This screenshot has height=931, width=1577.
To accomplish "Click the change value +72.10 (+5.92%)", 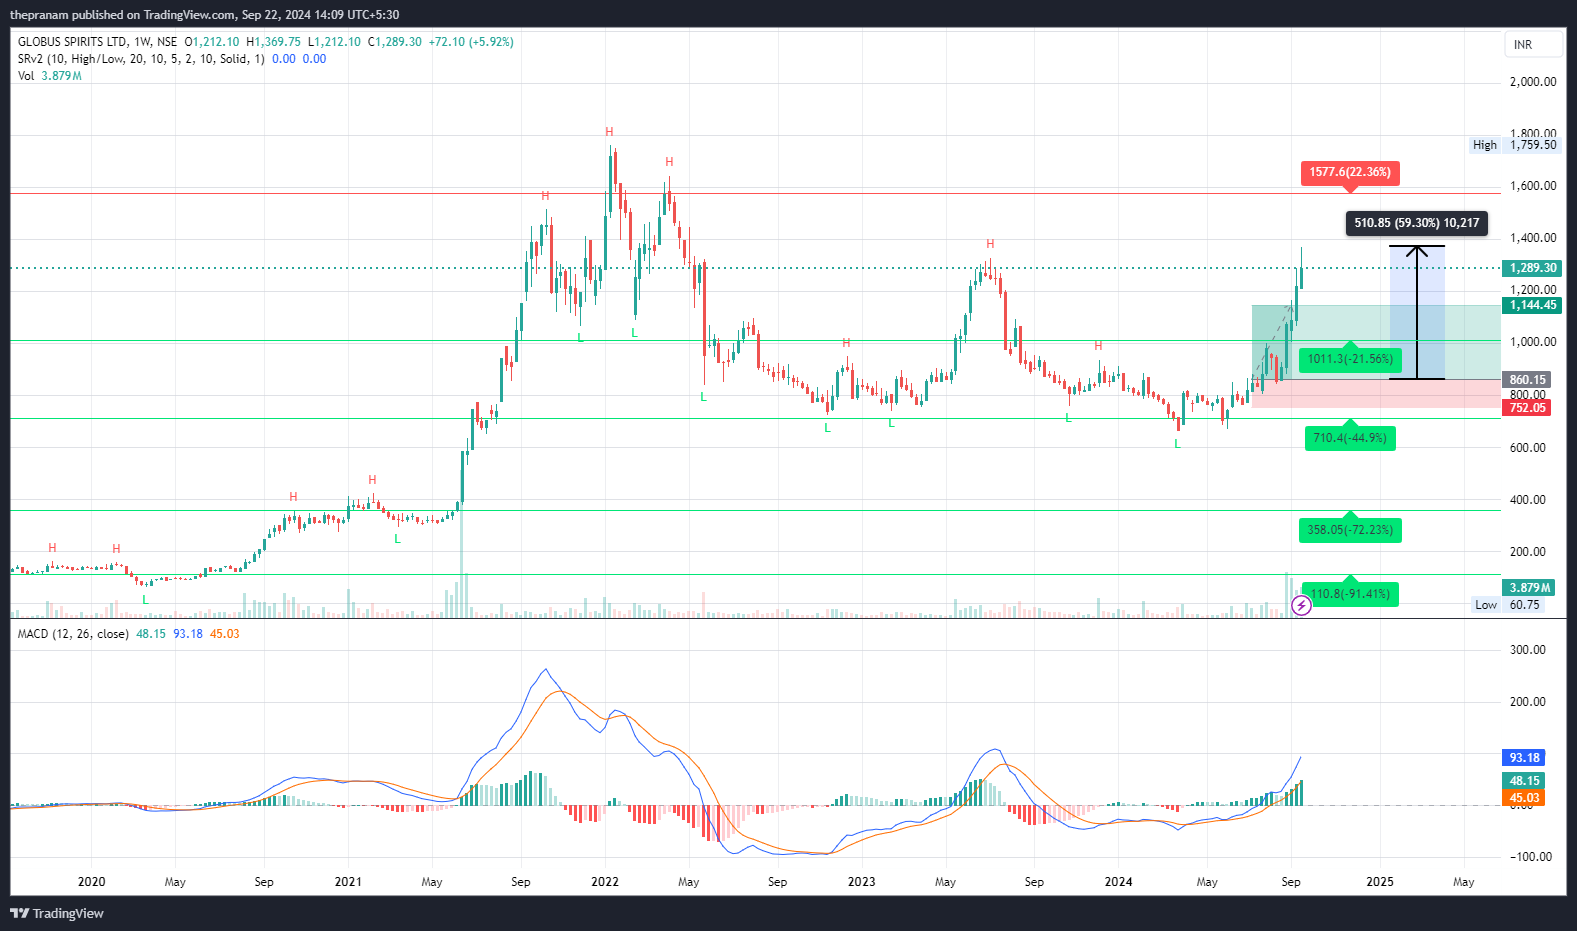I will [x=471, y=42].
